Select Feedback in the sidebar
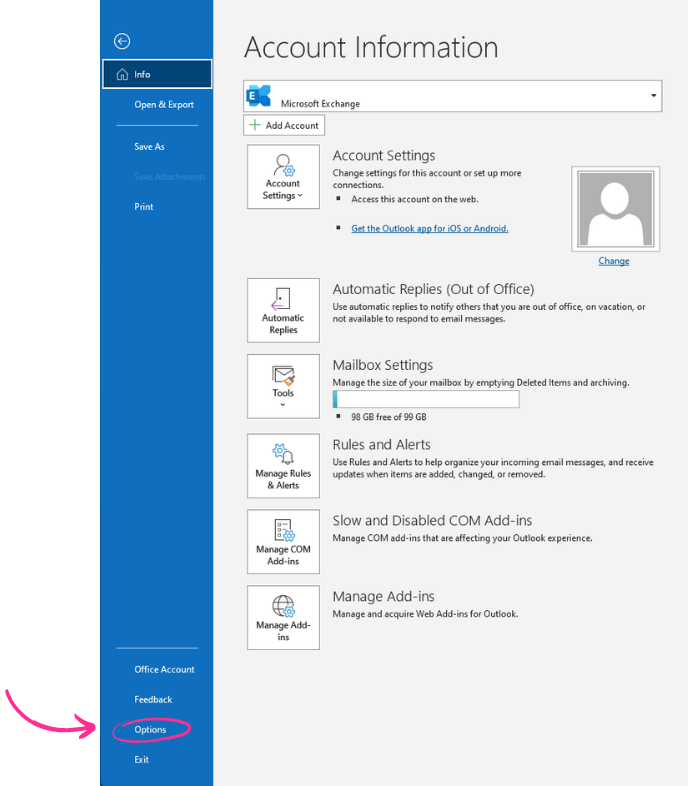Image resolution: width=690 pixels, height=786 pixels. tap(153, 699)
